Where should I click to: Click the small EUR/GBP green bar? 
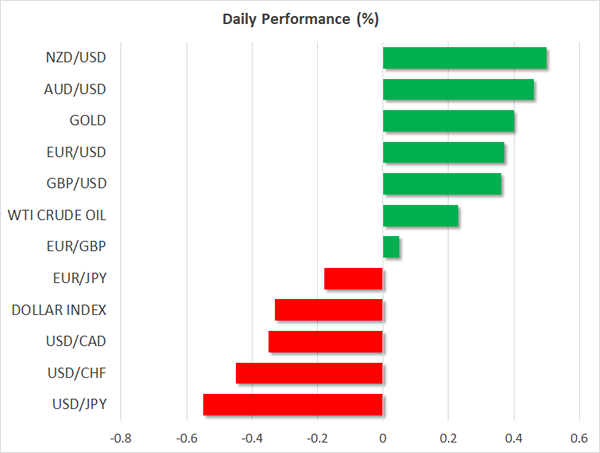pos(391,247)
